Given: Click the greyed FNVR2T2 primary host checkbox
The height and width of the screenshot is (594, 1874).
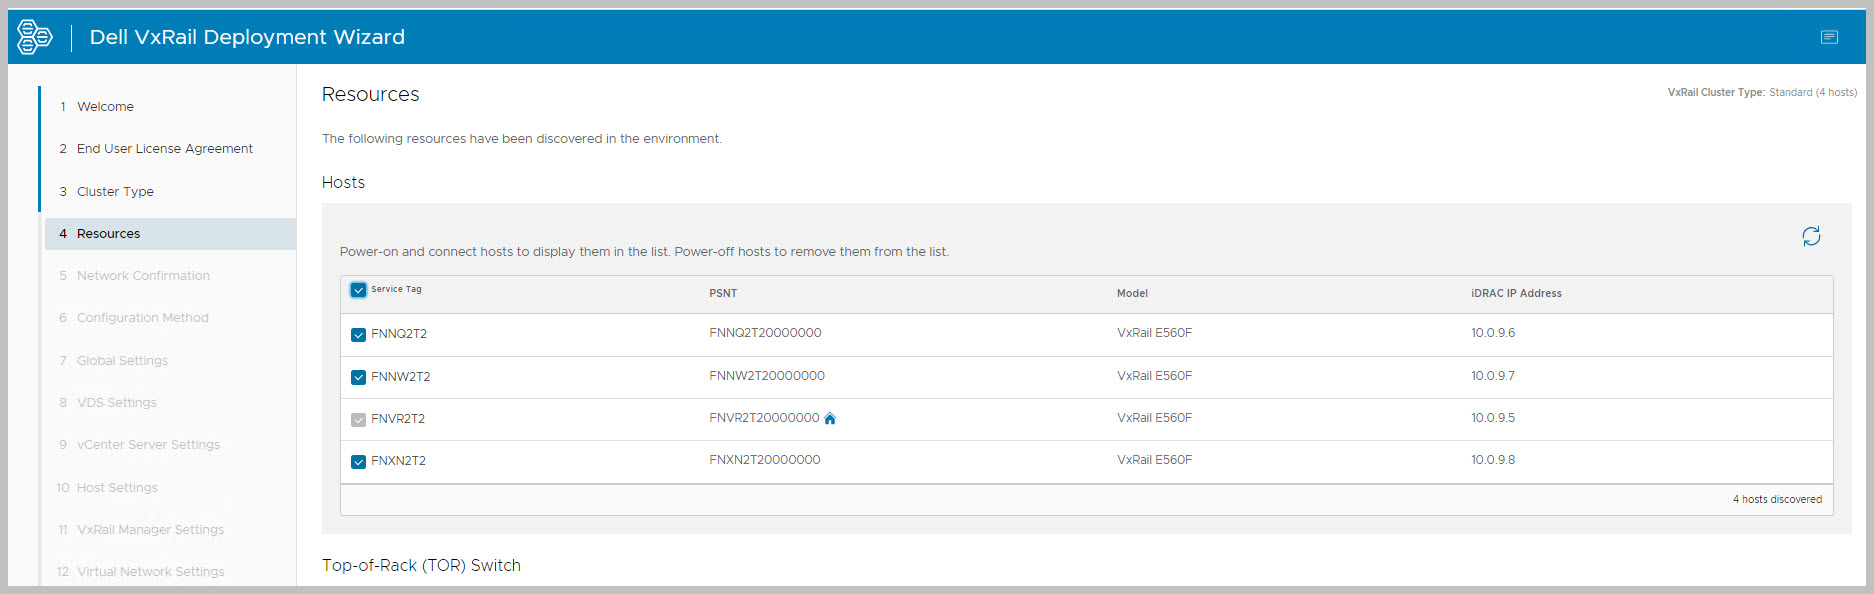Looking at the screenshot, I should coord(358,420).
